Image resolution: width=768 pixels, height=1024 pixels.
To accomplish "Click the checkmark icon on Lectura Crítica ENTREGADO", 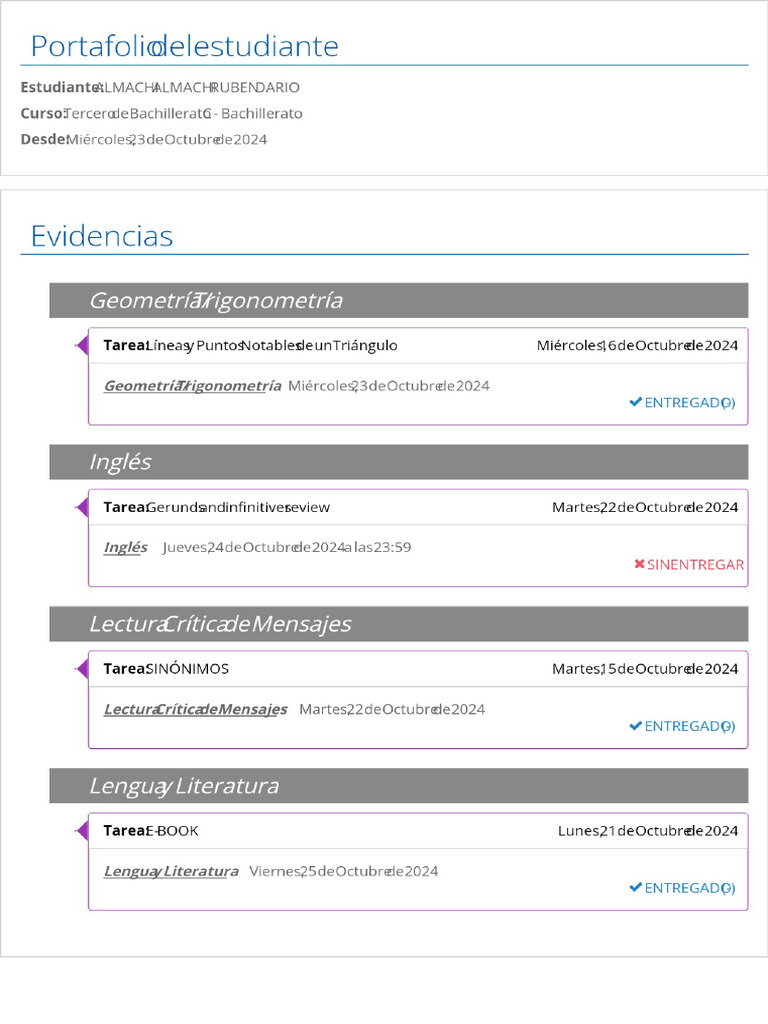I will click(x=635, y=726).
